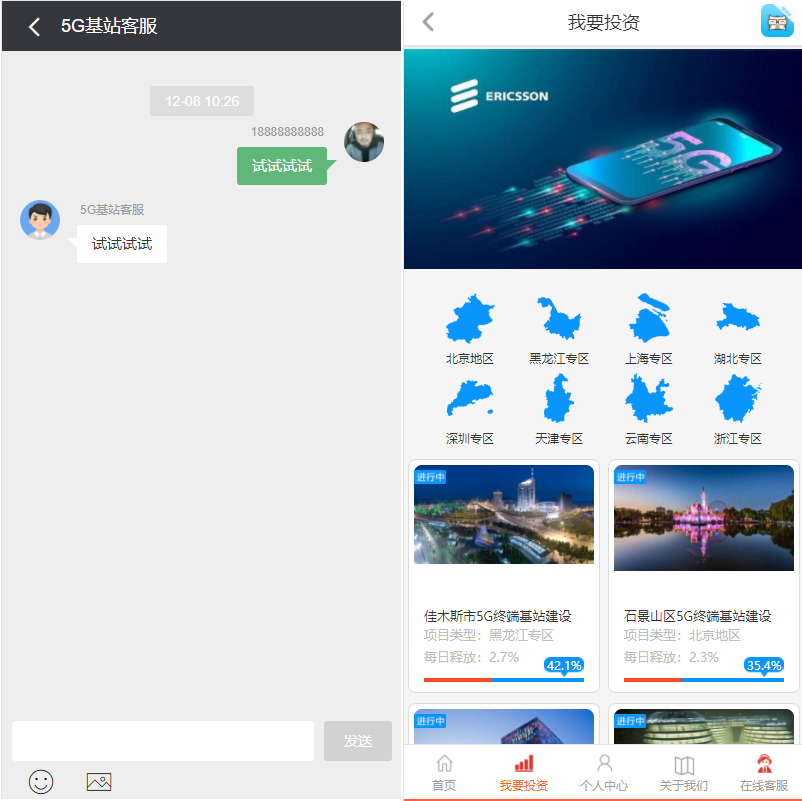Open the emoji picker in chat
The image size is (802, 801).
tap(41, 782)
